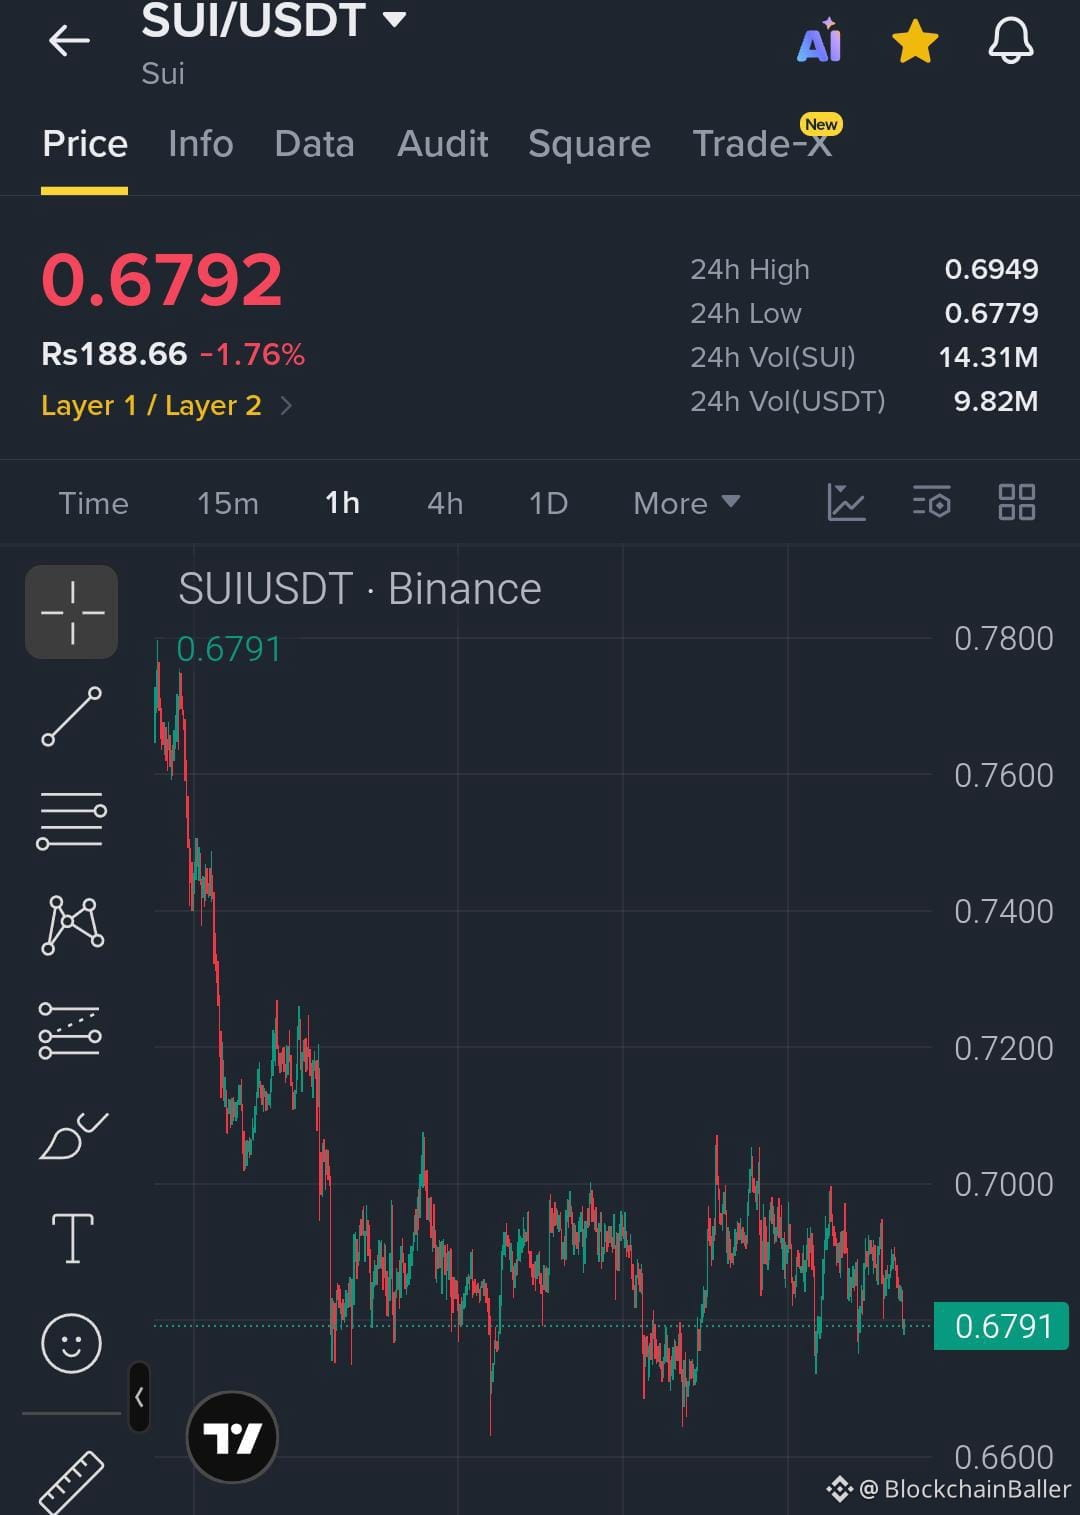Screen dimensions: 1080x1515
Task: Click the 0.7000 price axis label
Action: (x=1003, y=1184)
